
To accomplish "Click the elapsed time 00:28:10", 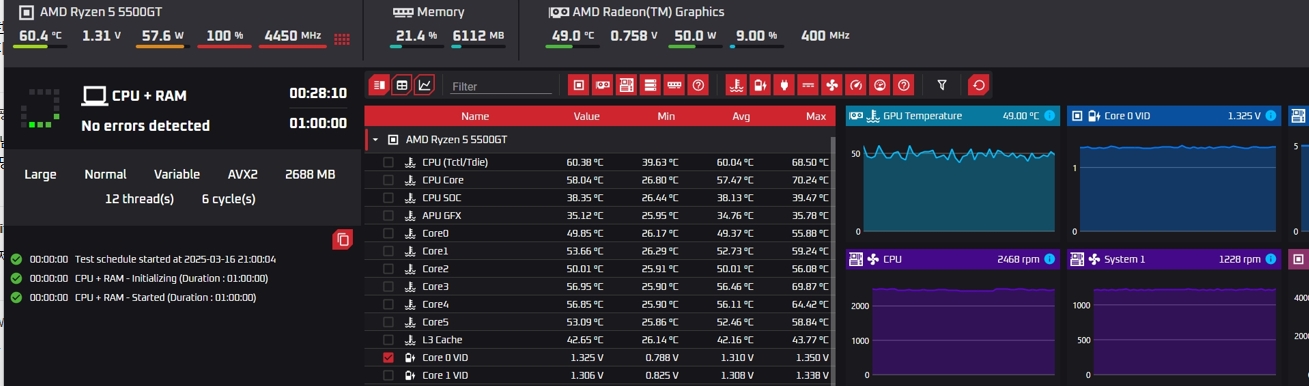I will tap(318, 93).
